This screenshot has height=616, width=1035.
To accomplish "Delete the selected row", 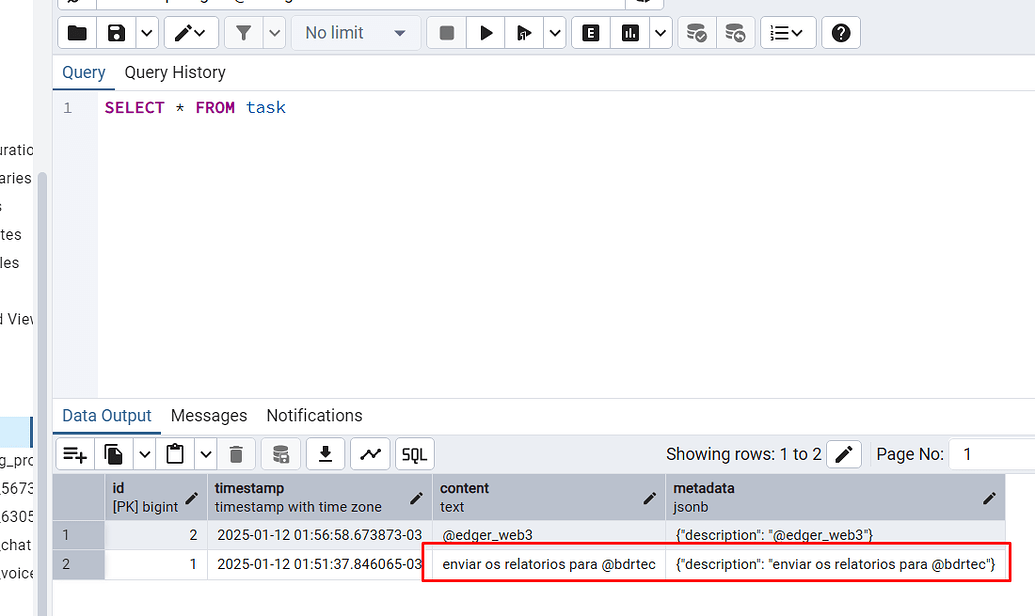I will point(236,453).
